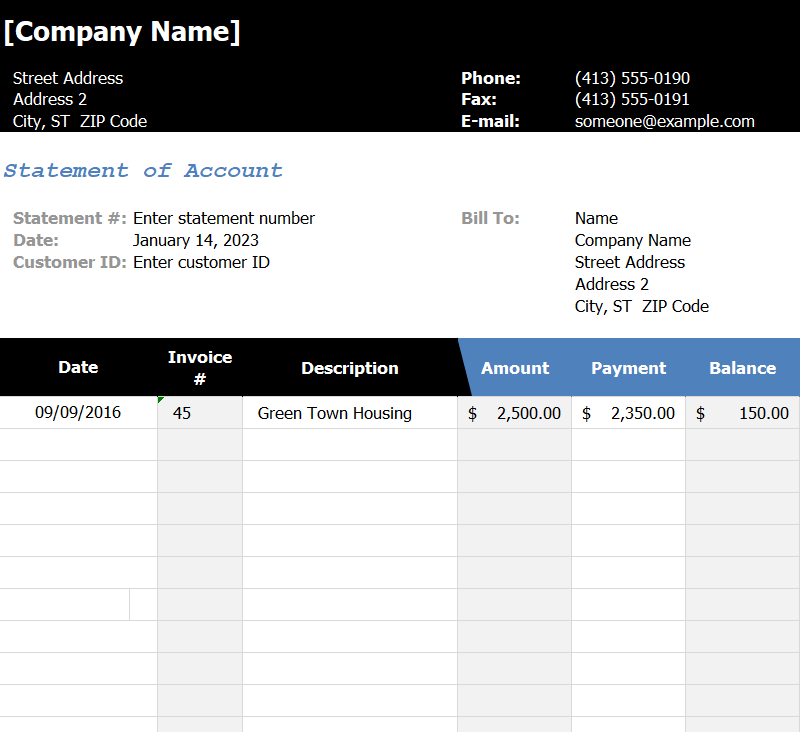Click the Statement of Account heading
This screenshot has height=732, width=805.
[x=143, y=170]
